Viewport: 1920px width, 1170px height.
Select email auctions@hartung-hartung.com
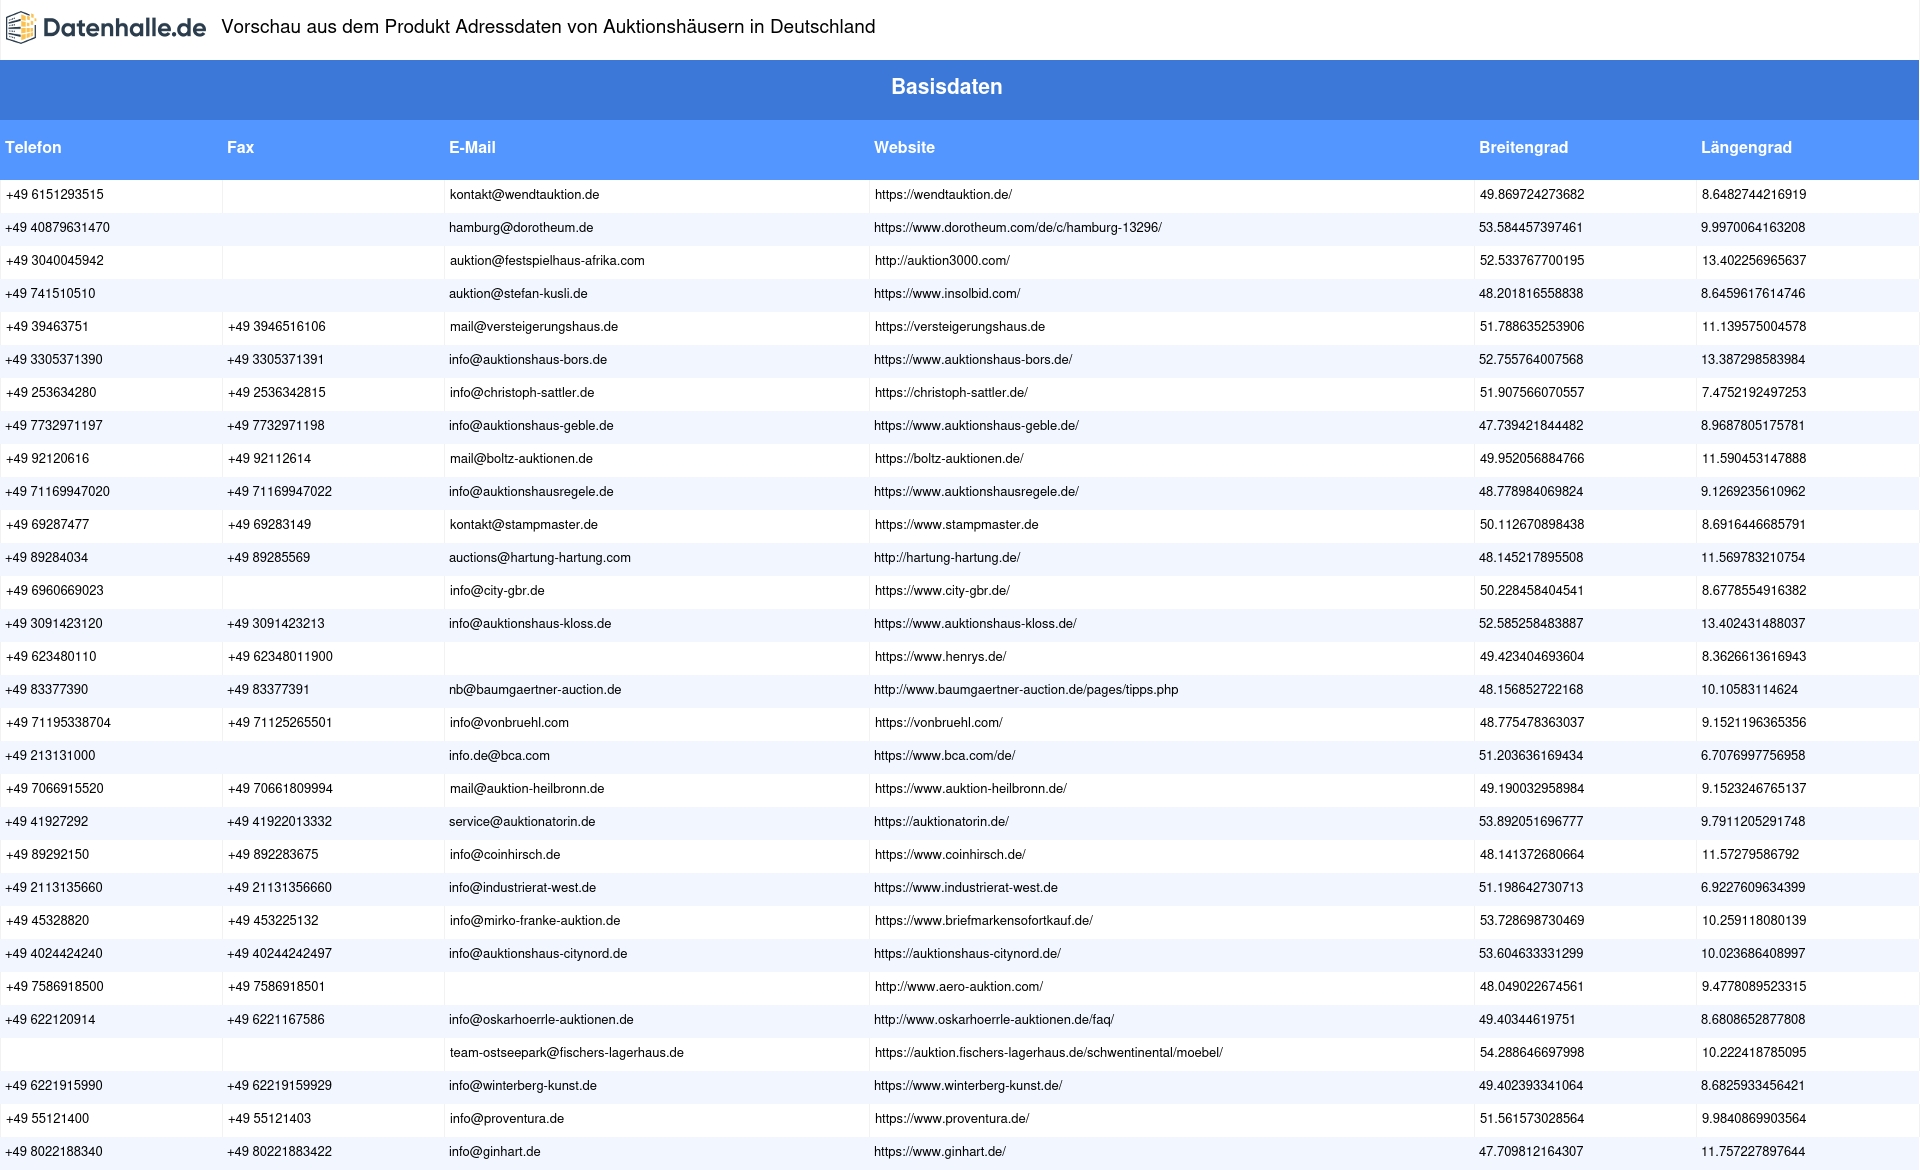[x=540, y=558]
